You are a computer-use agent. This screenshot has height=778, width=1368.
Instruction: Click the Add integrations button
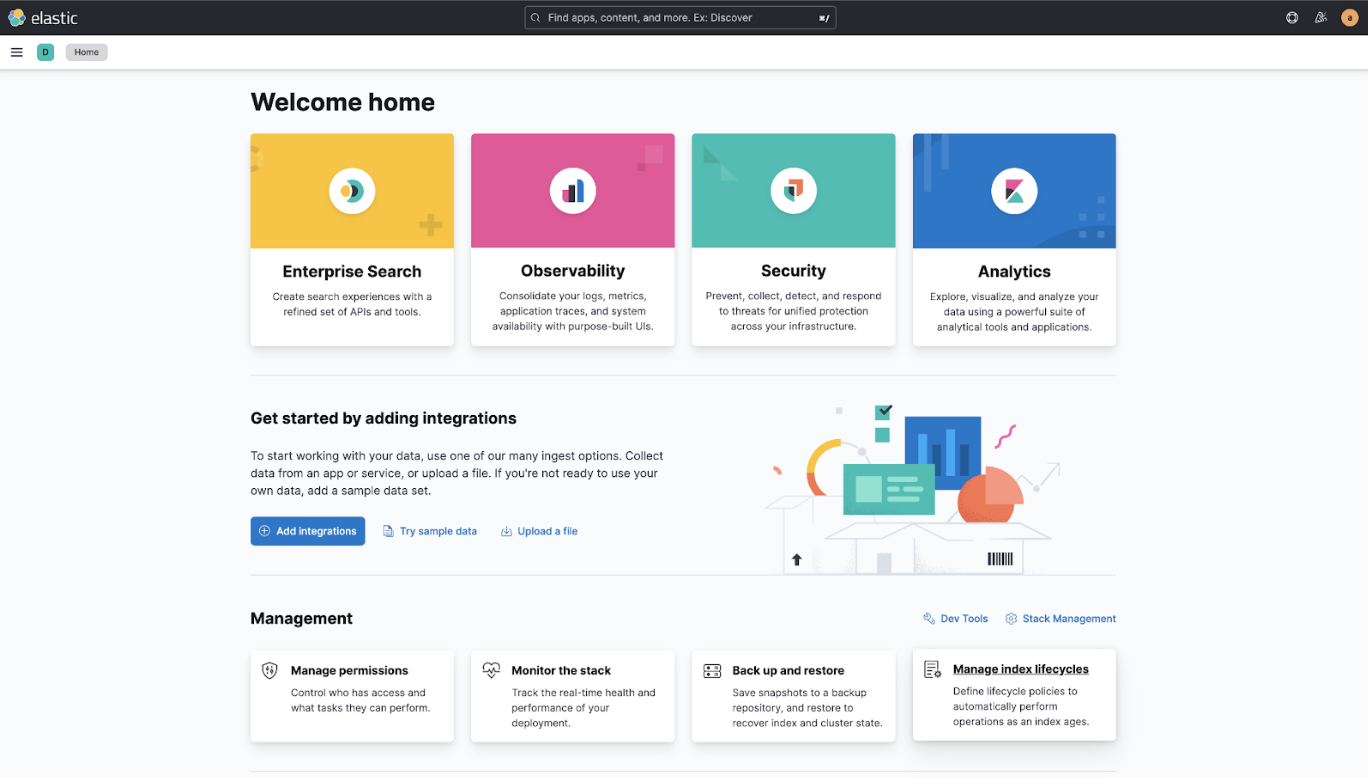coord(307,531)
